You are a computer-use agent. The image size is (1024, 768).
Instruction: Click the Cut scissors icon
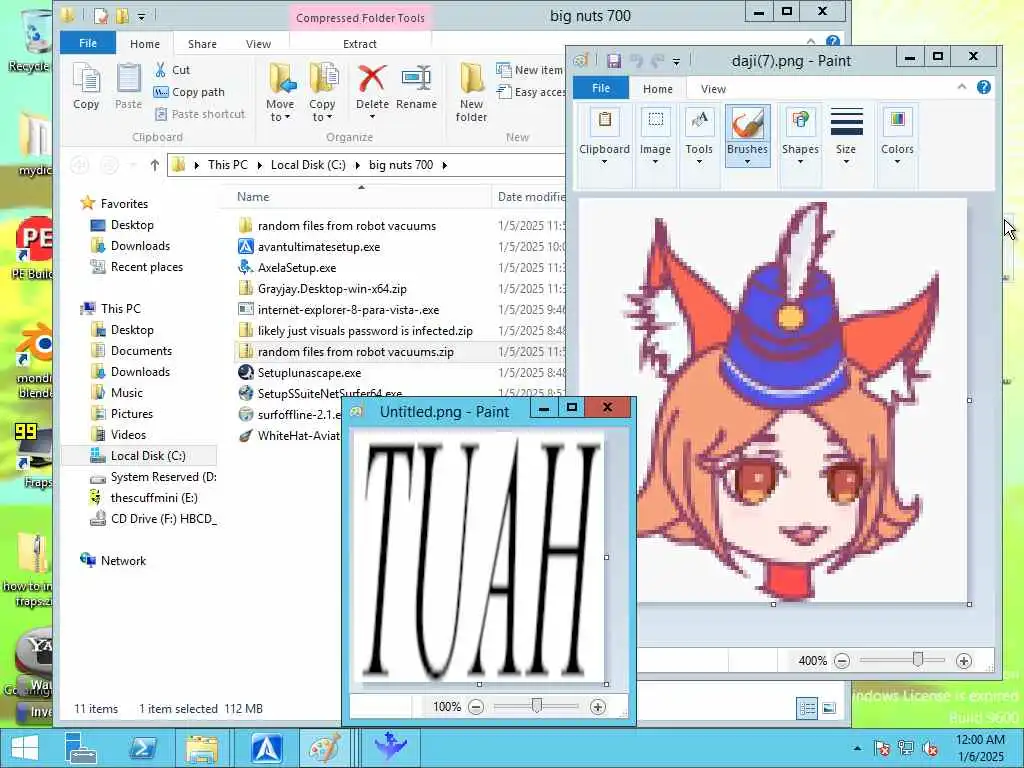(x=160, y=69)
